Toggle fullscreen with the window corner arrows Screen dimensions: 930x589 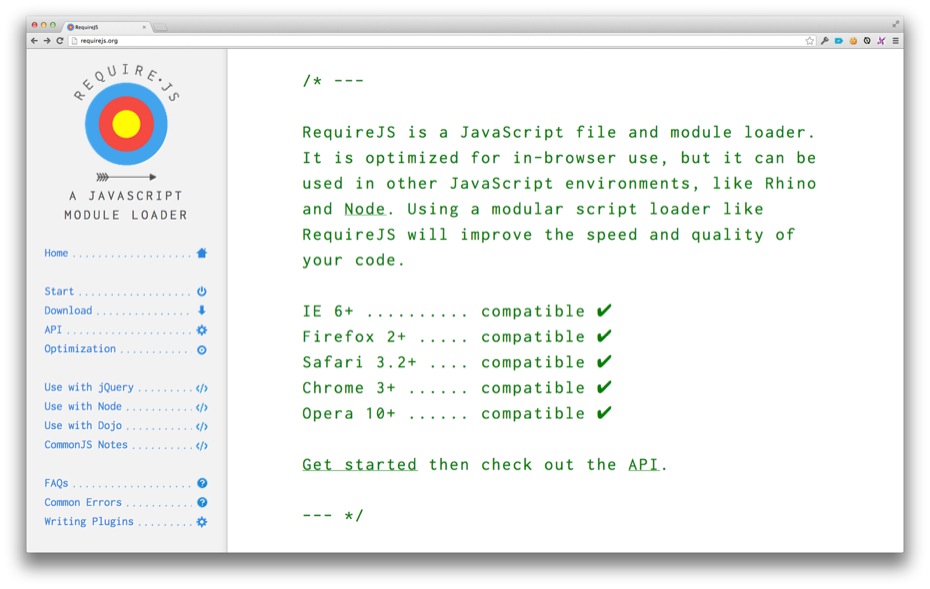coord(895,24)
